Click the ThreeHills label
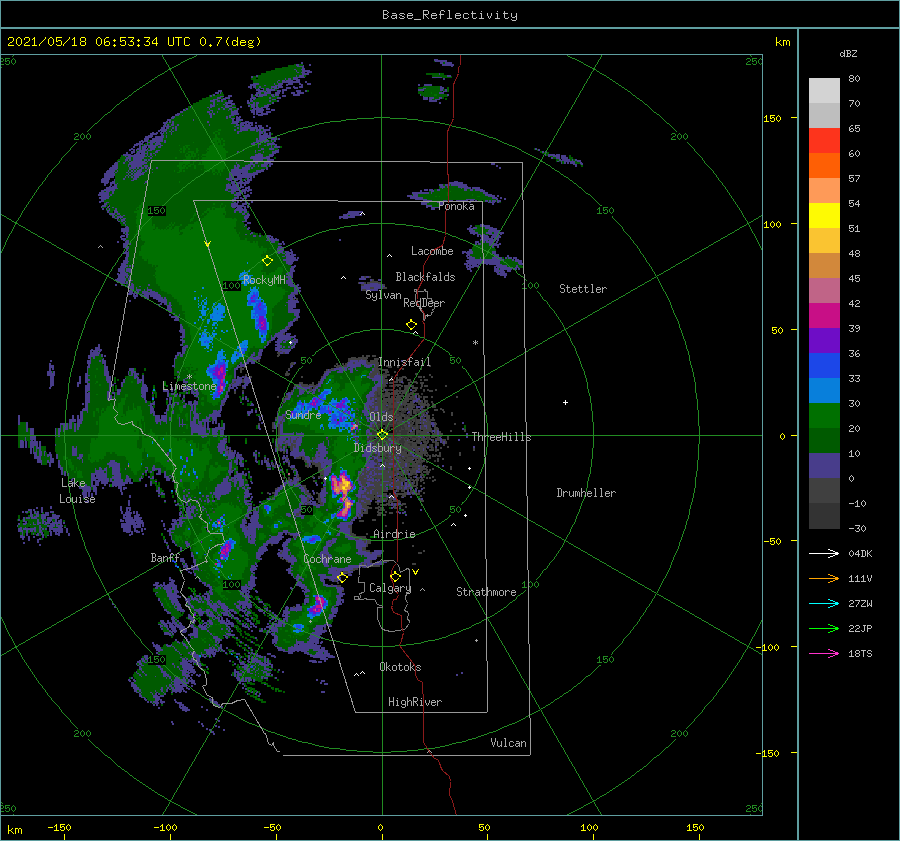The height and width of the screenshot is (841, 900). point(501,437)
